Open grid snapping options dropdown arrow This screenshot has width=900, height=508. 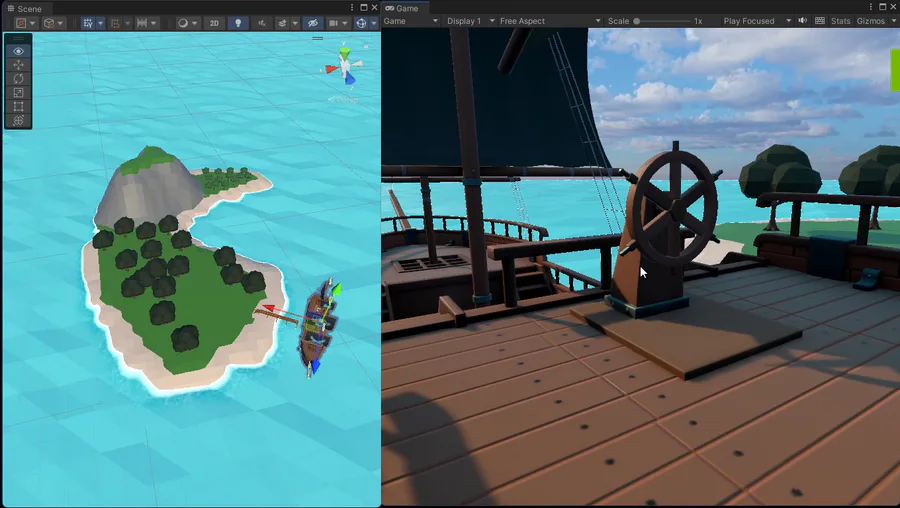[x=127, y=23]
